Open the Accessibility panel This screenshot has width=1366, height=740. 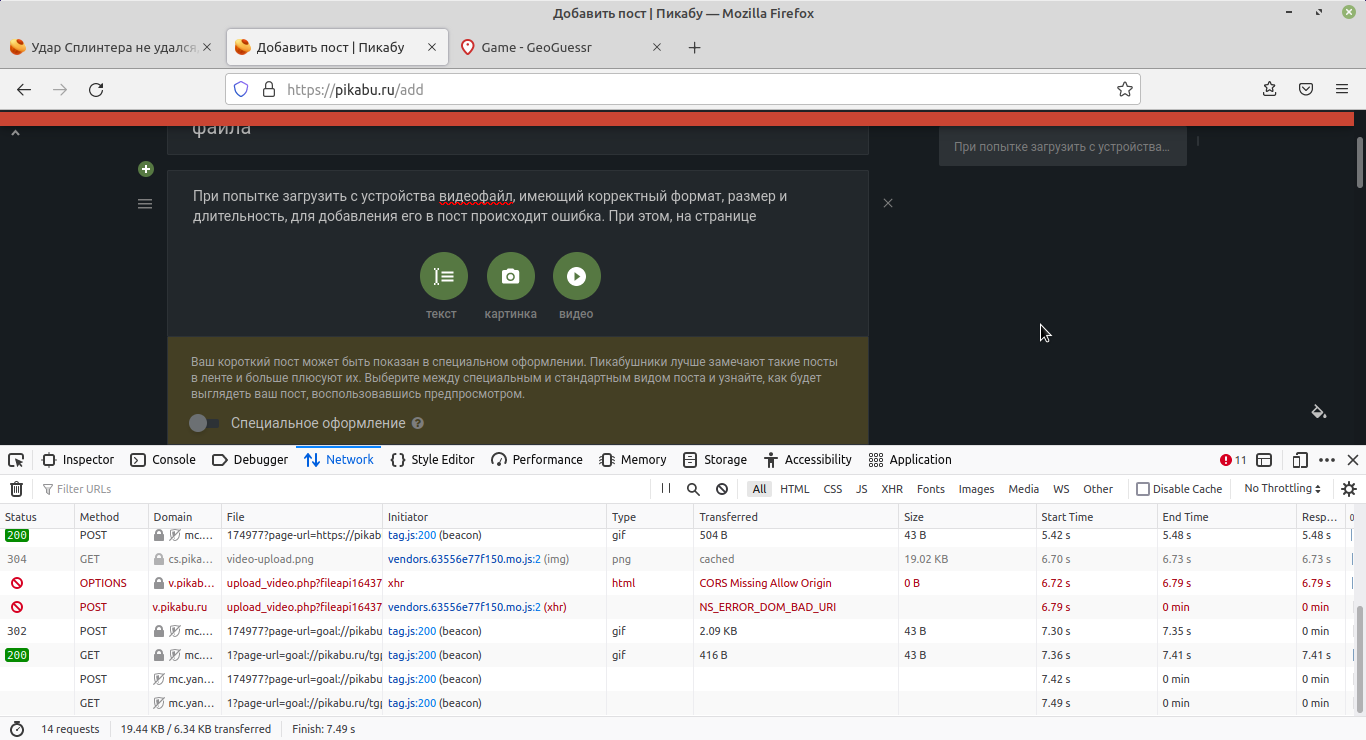808,460
